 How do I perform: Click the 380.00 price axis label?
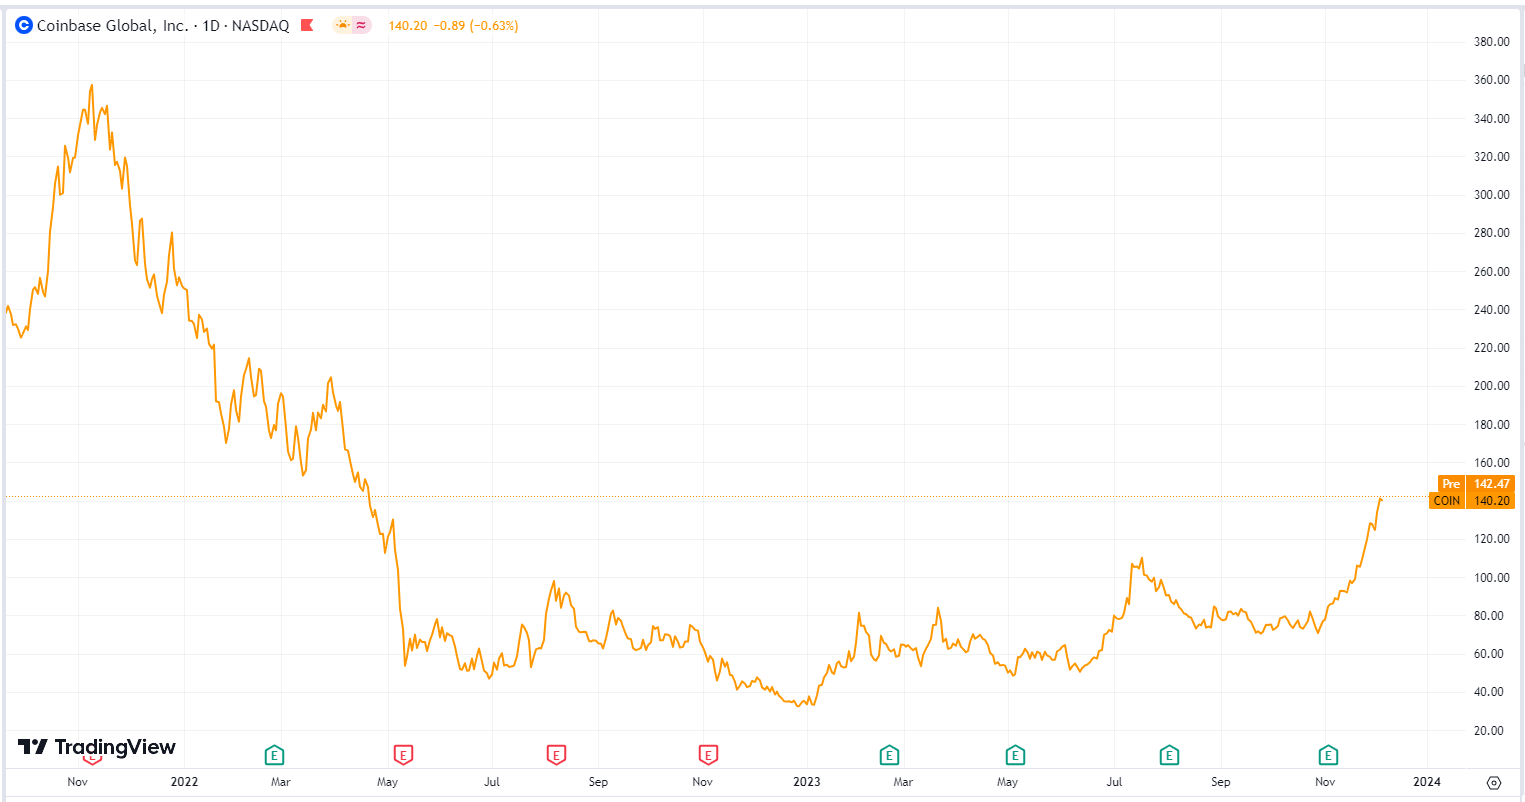click(x=1491, y=42)
